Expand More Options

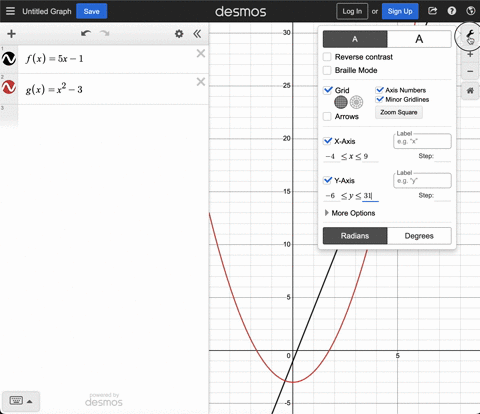point(350,213)
